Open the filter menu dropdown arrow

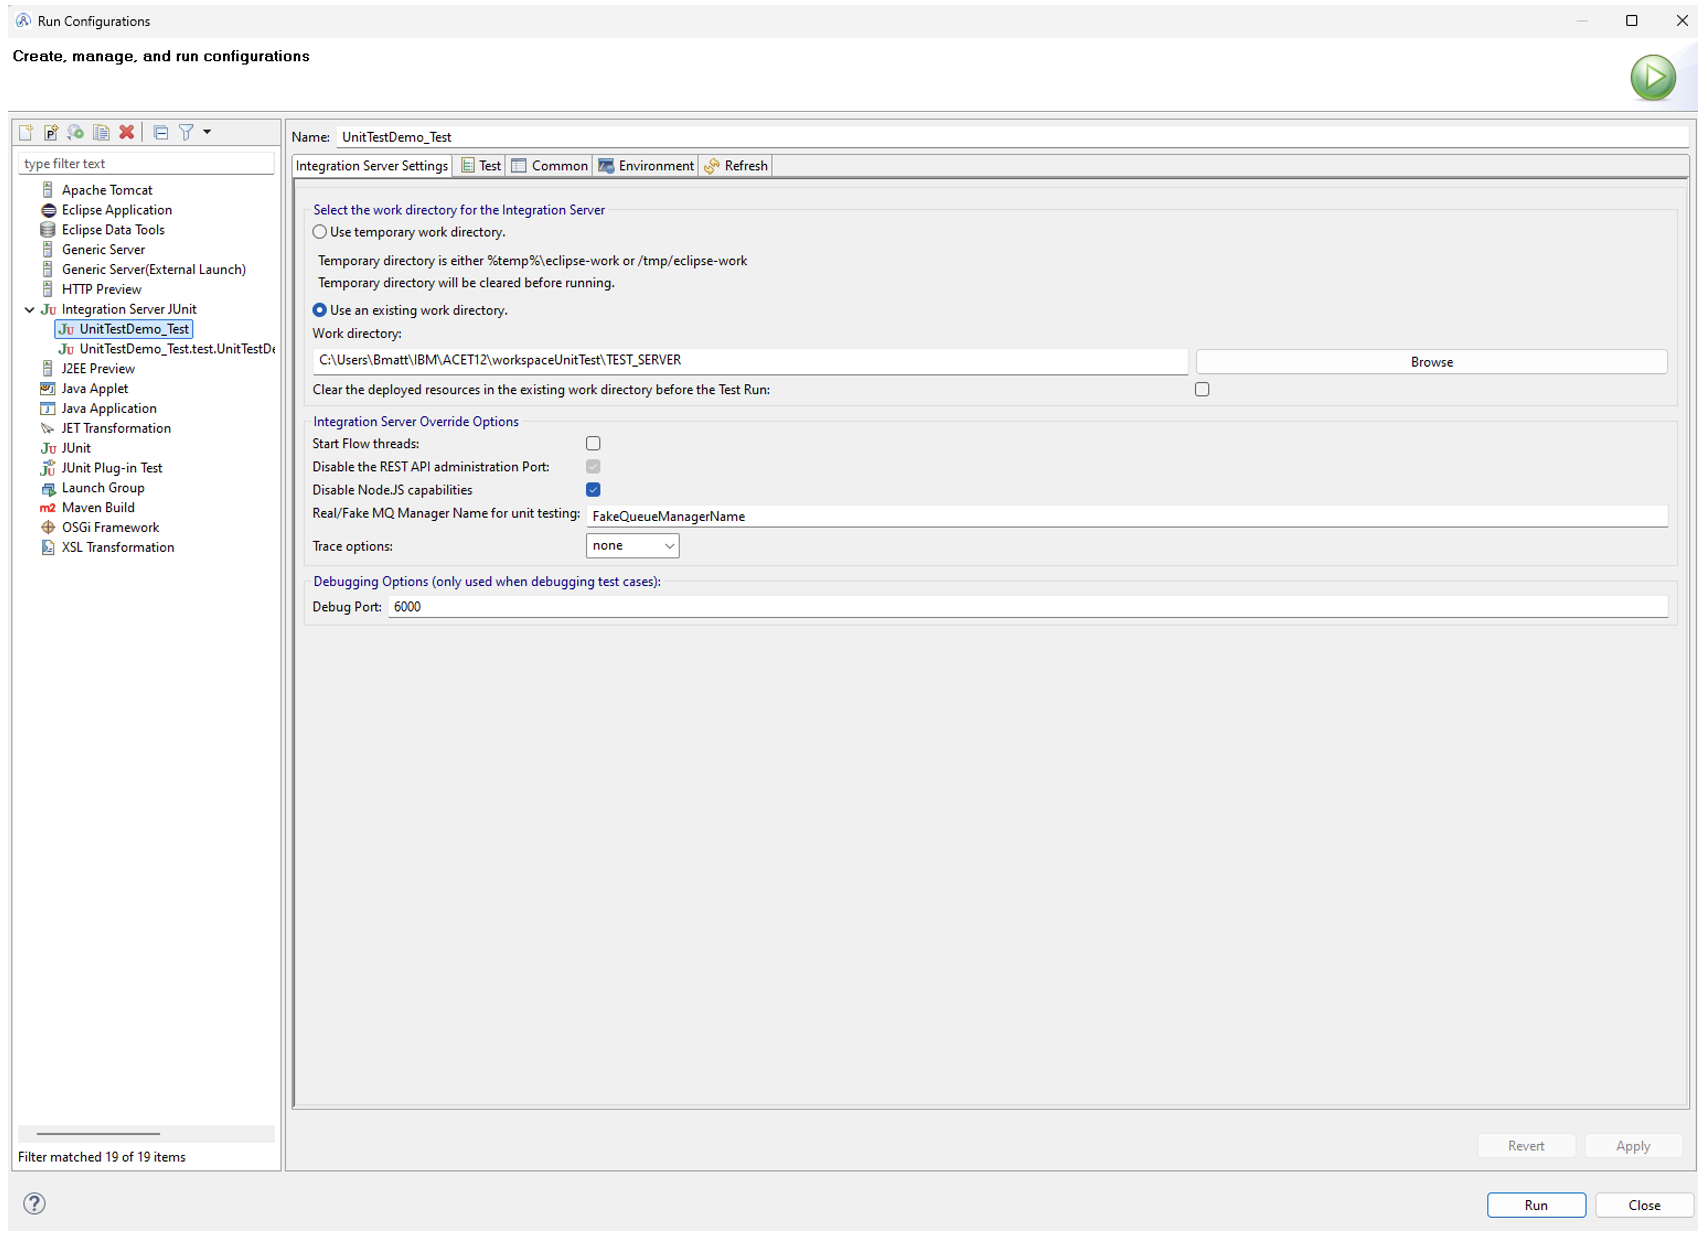(x=207, y=132)
